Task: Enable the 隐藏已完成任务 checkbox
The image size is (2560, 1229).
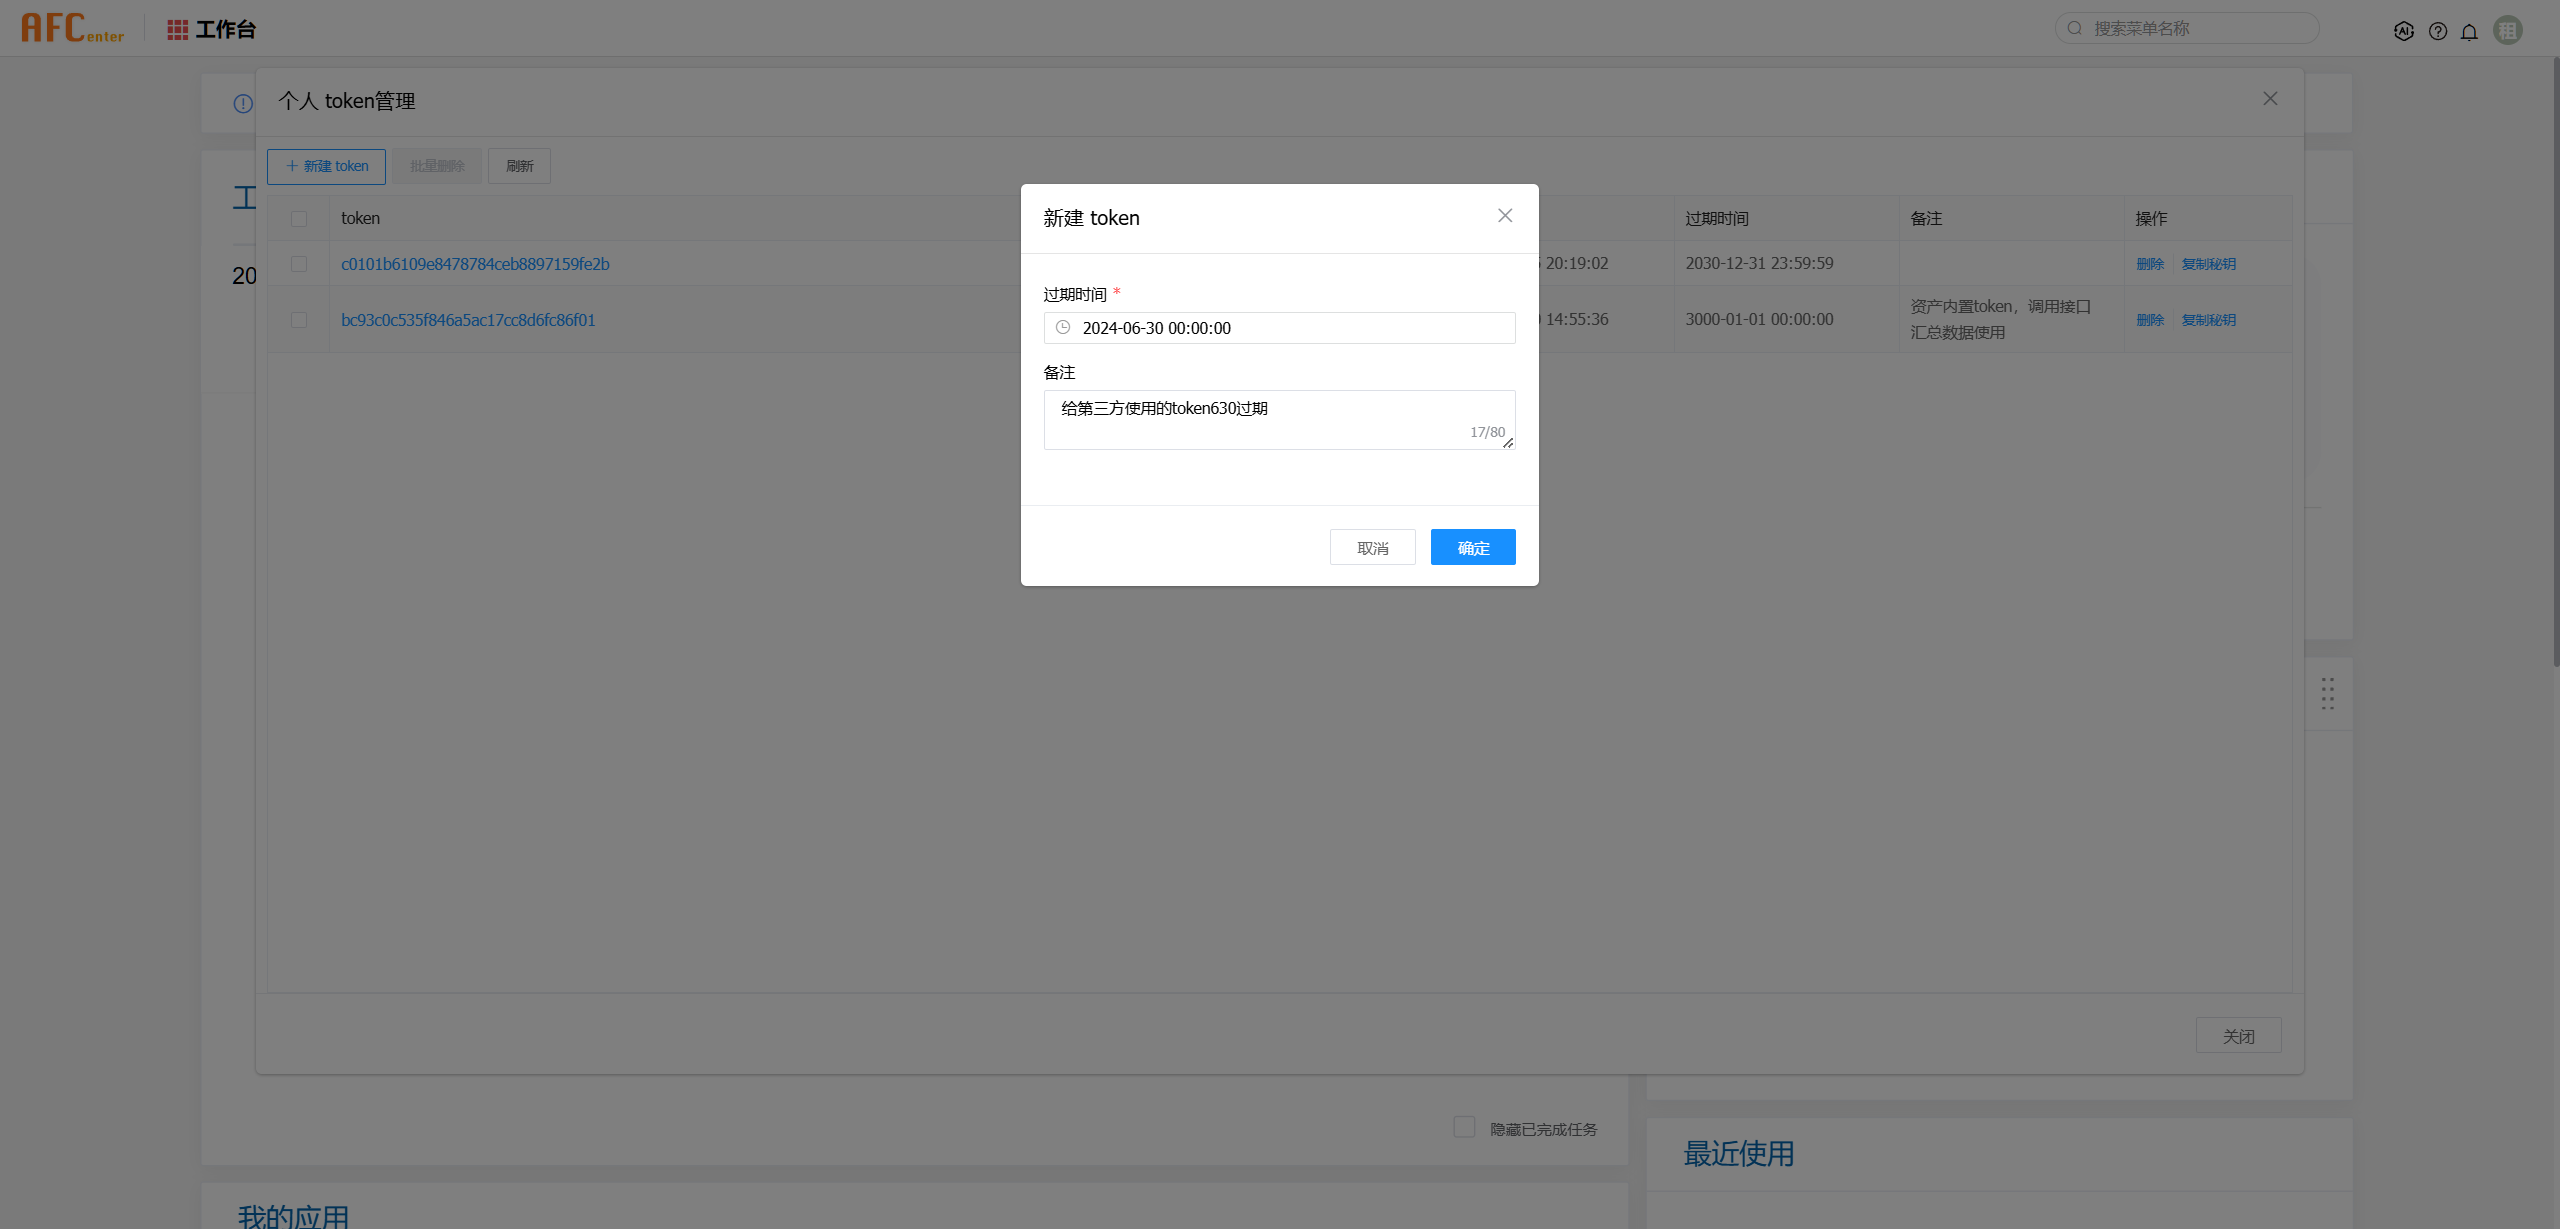Action: [1464, 1126]
